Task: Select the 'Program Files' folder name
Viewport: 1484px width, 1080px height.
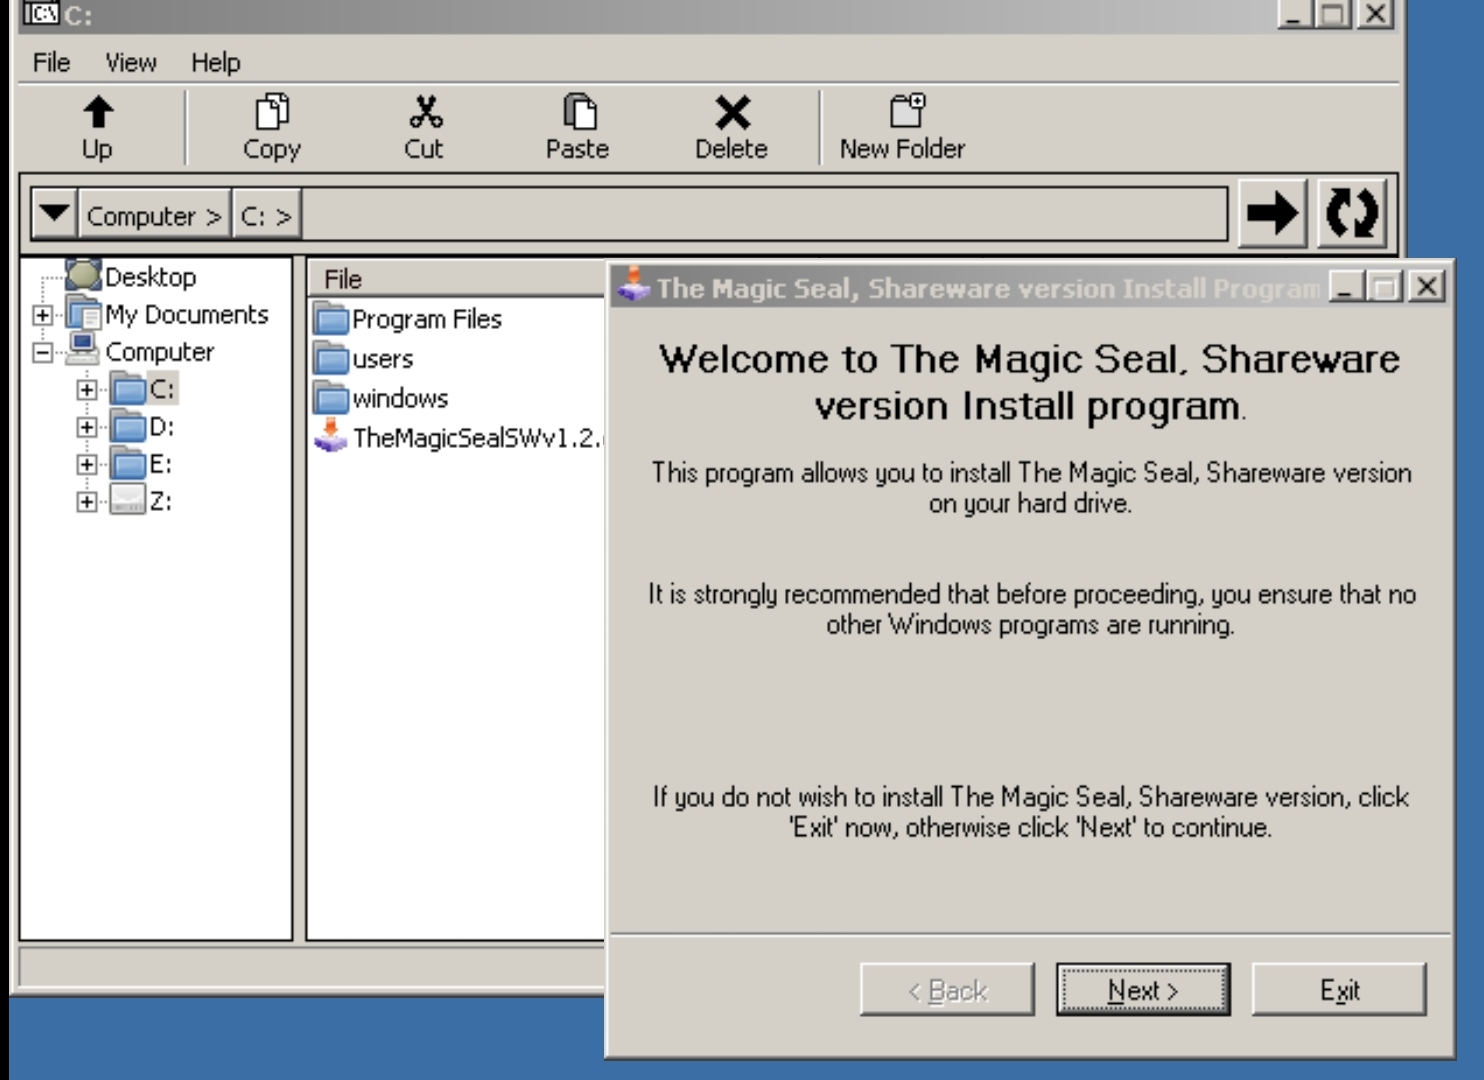Action: (427, 320)
